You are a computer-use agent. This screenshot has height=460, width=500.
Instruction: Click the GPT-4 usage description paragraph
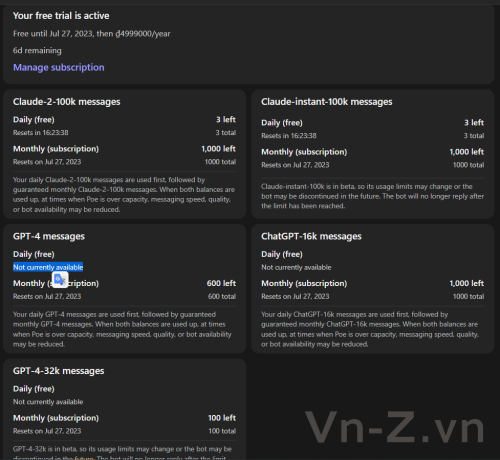(x=122, y=329)
